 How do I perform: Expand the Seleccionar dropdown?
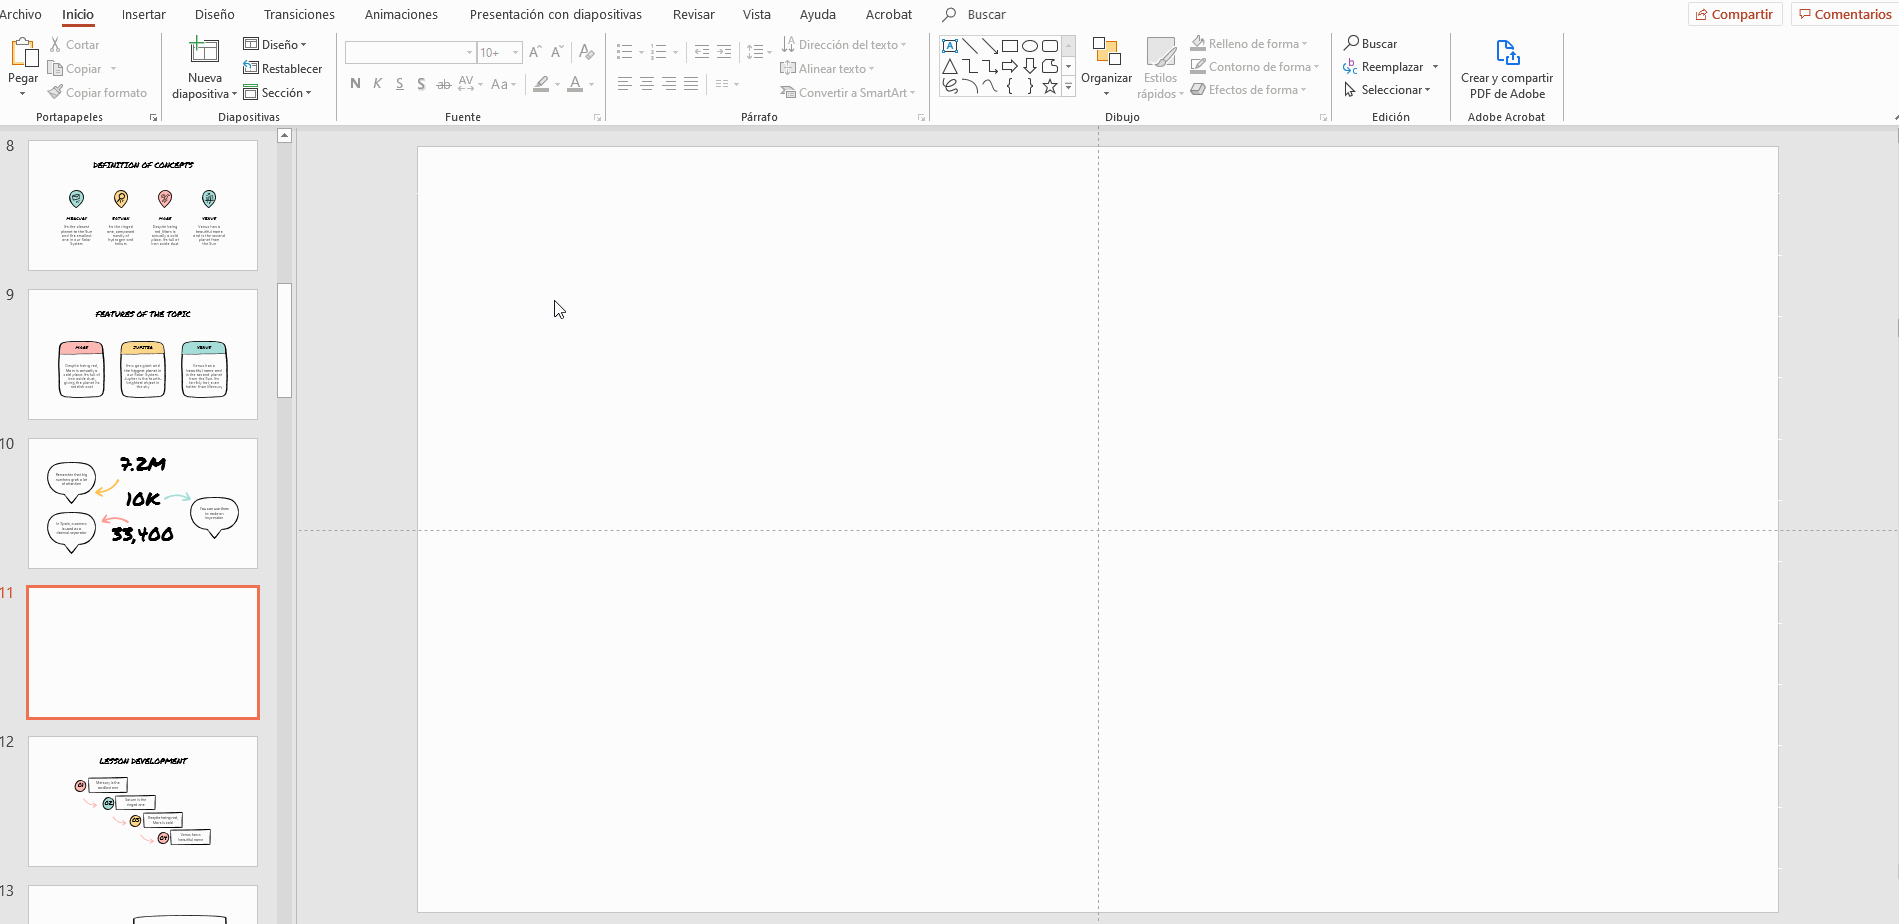(1388, 90)
